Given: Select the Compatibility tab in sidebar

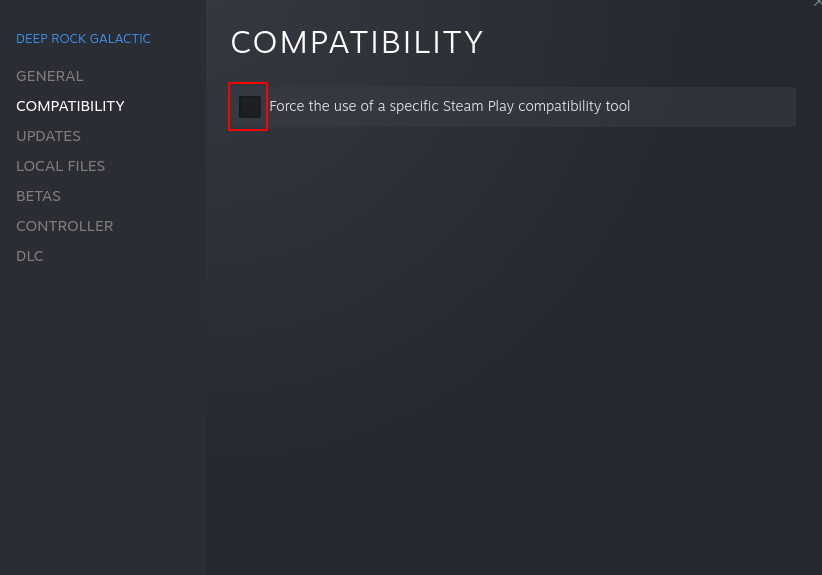Looking at the screenshot, I should 70,106.
